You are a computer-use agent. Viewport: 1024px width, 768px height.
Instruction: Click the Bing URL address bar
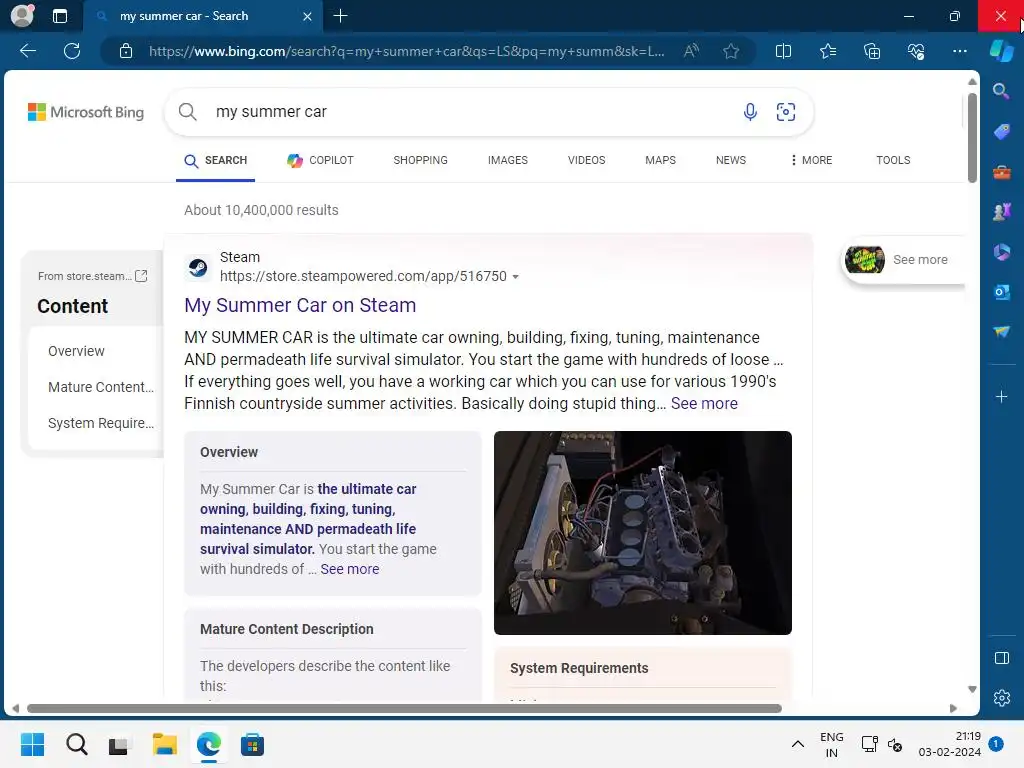click(406, 51)
